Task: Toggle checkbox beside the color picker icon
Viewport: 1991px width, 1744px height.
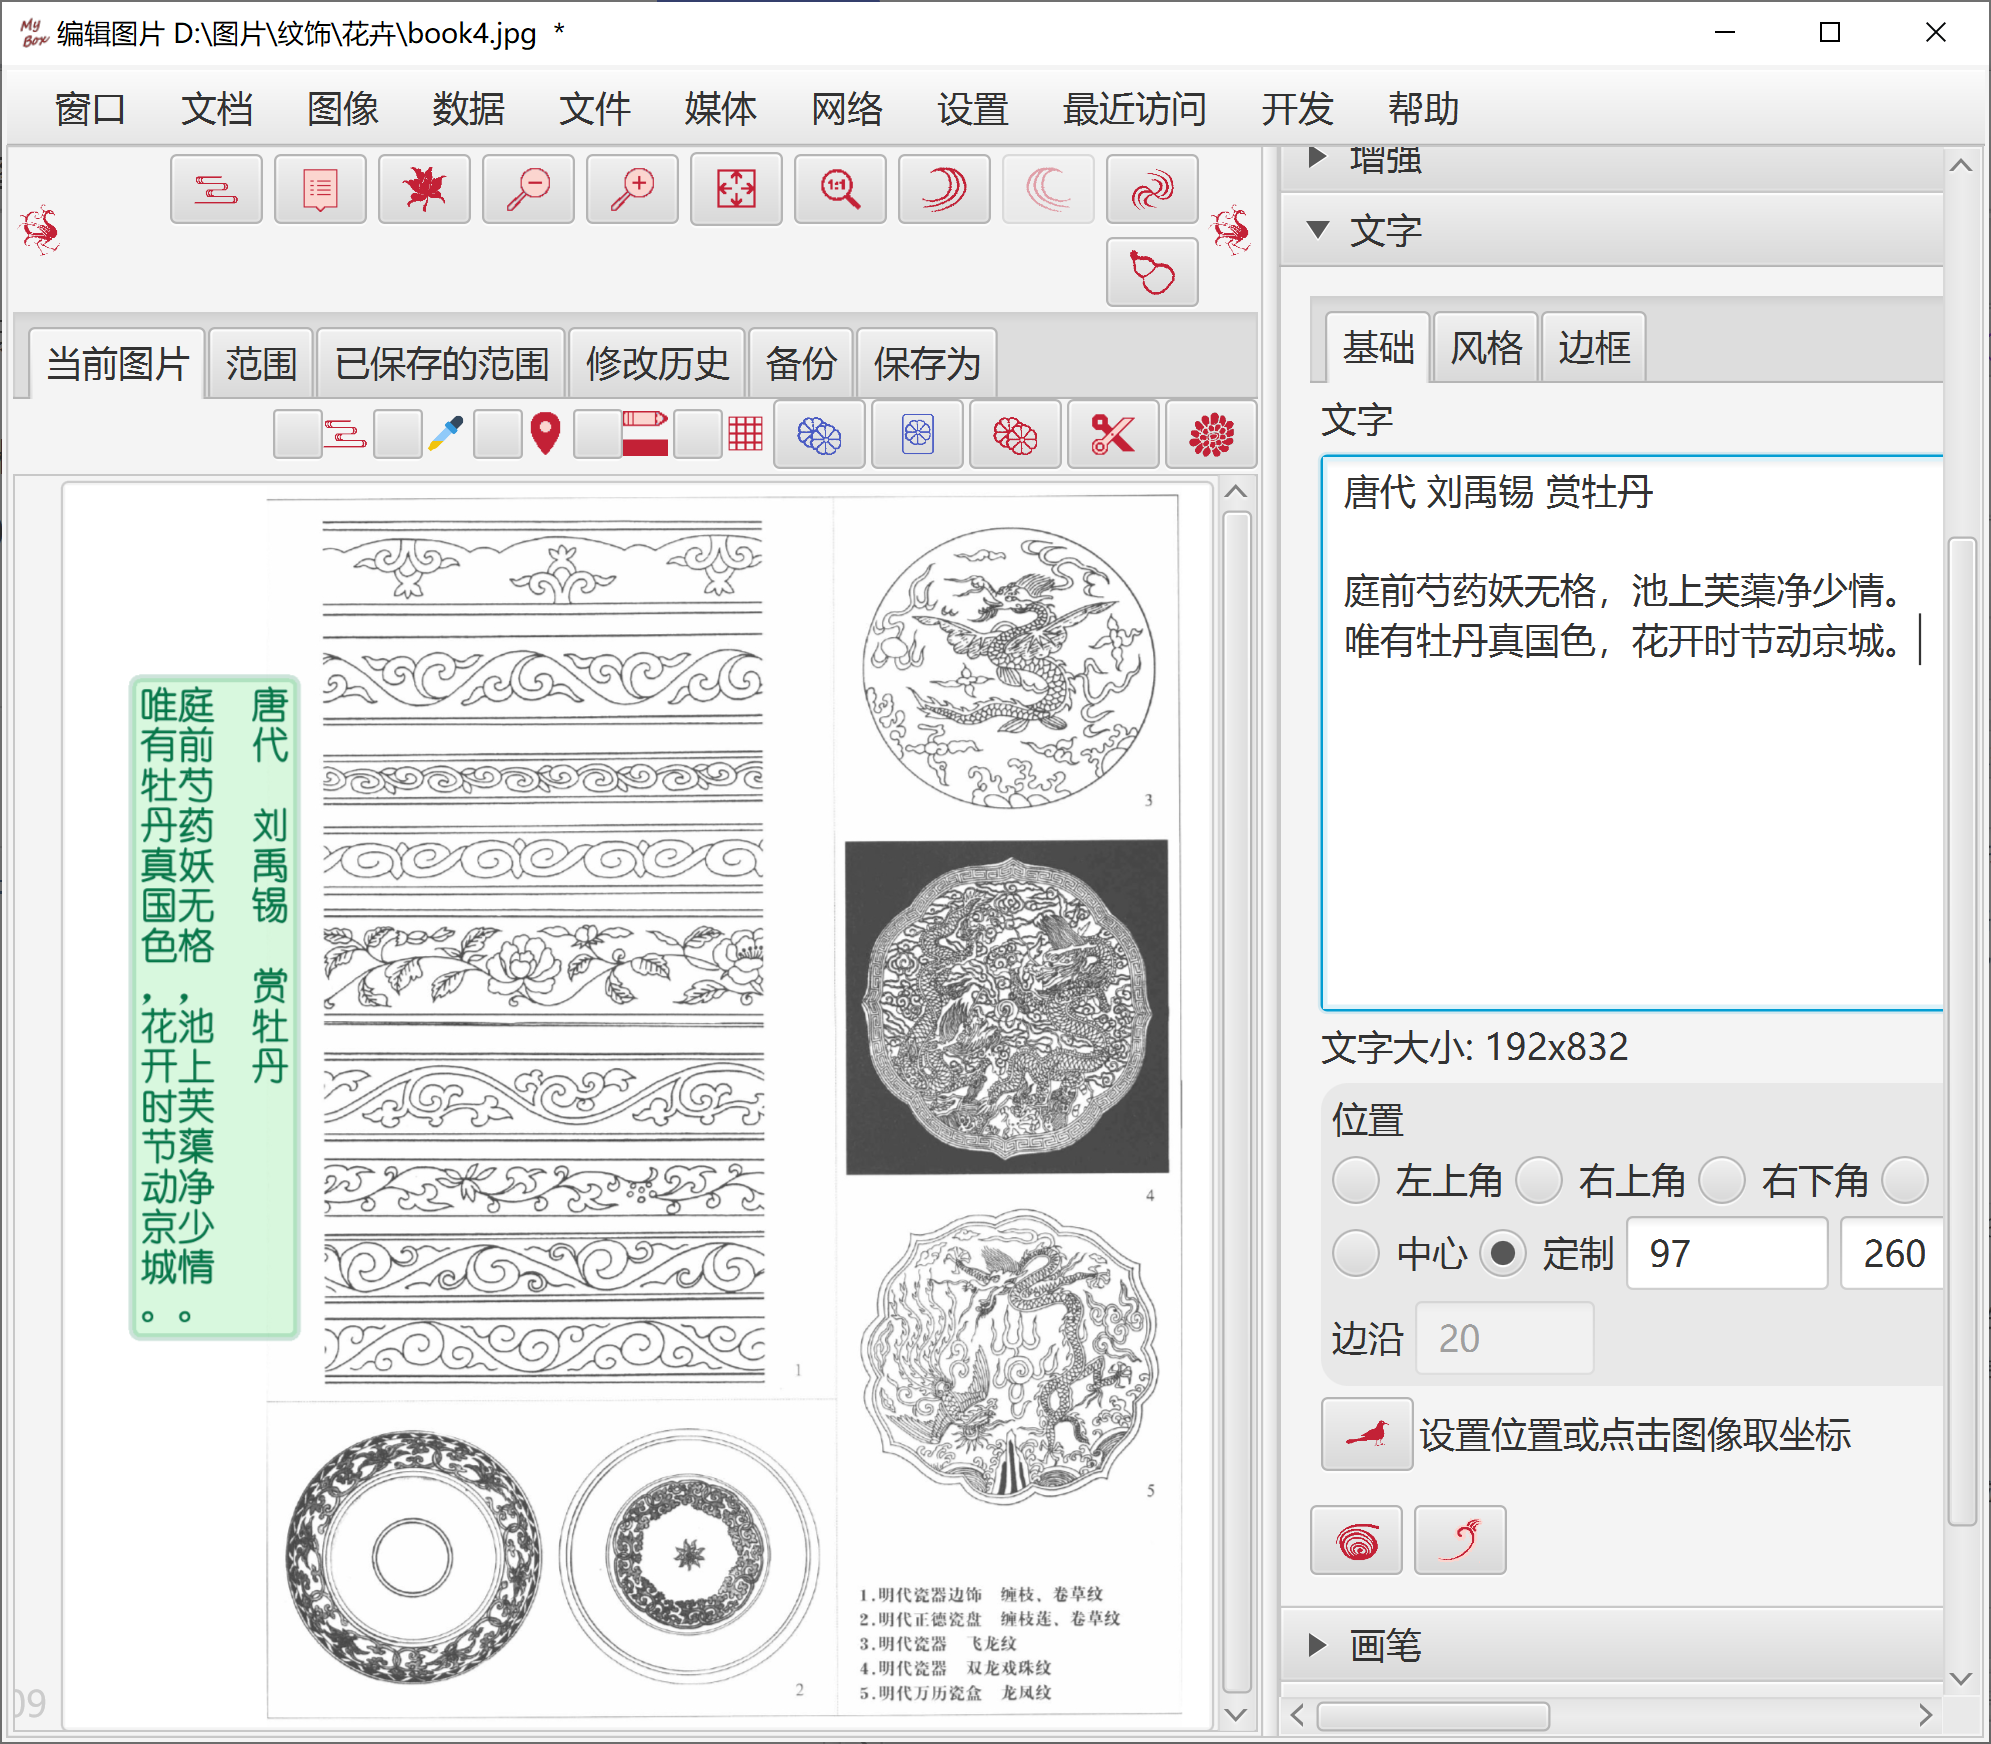Action: (x=397, y=435)
